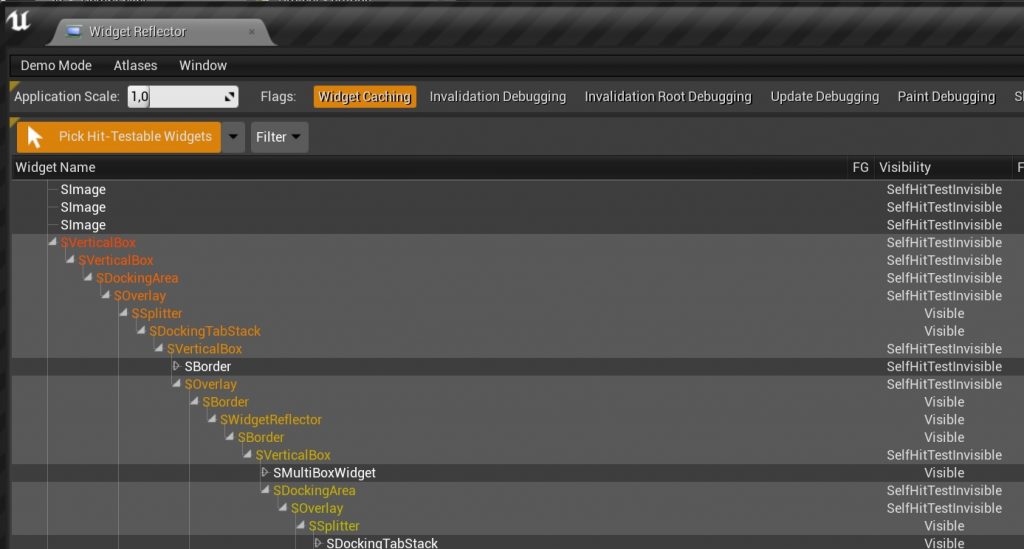Collapse the first SDockingArea node

point(88,277)
